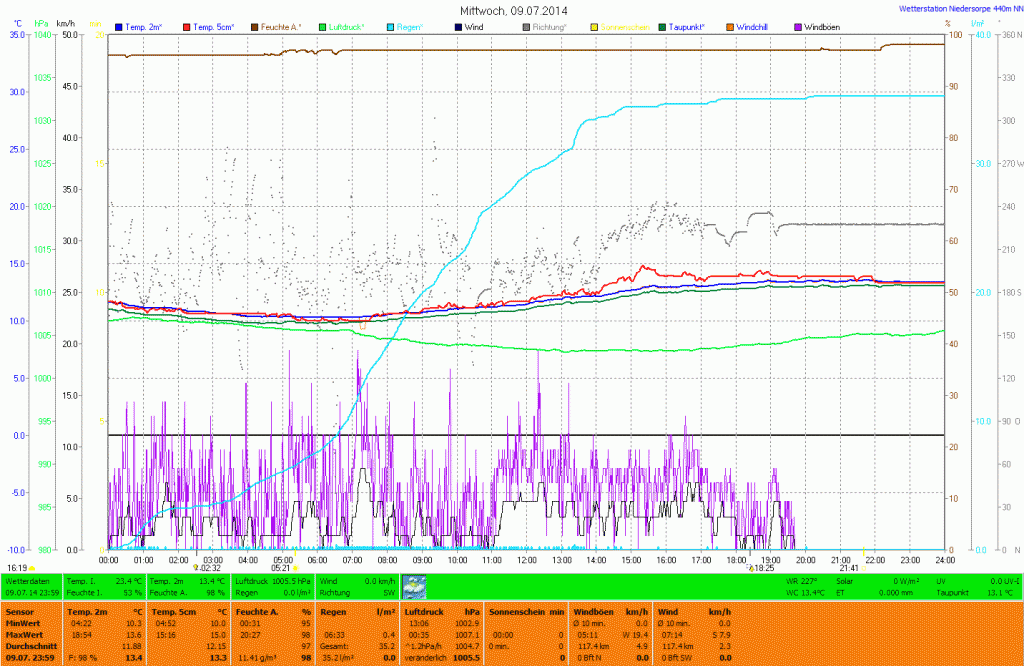1024x666 pixels.
Task: Open the Wetterstation Niedersorpe 440m NN link
Action: 959,8
